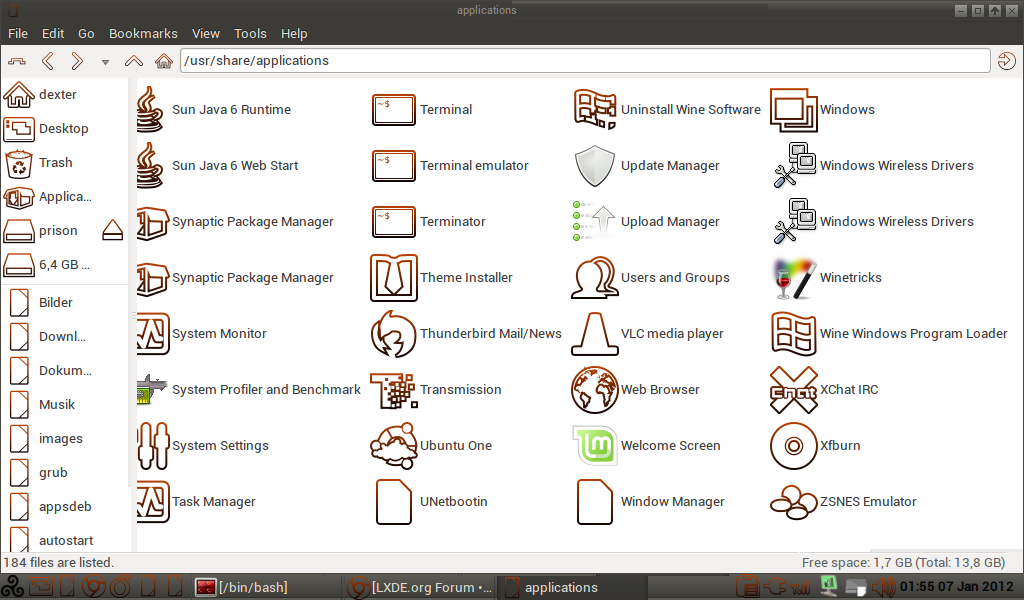The image size is (1024, 600).
Task: Open the Tools menu
Action: point(250,33)
